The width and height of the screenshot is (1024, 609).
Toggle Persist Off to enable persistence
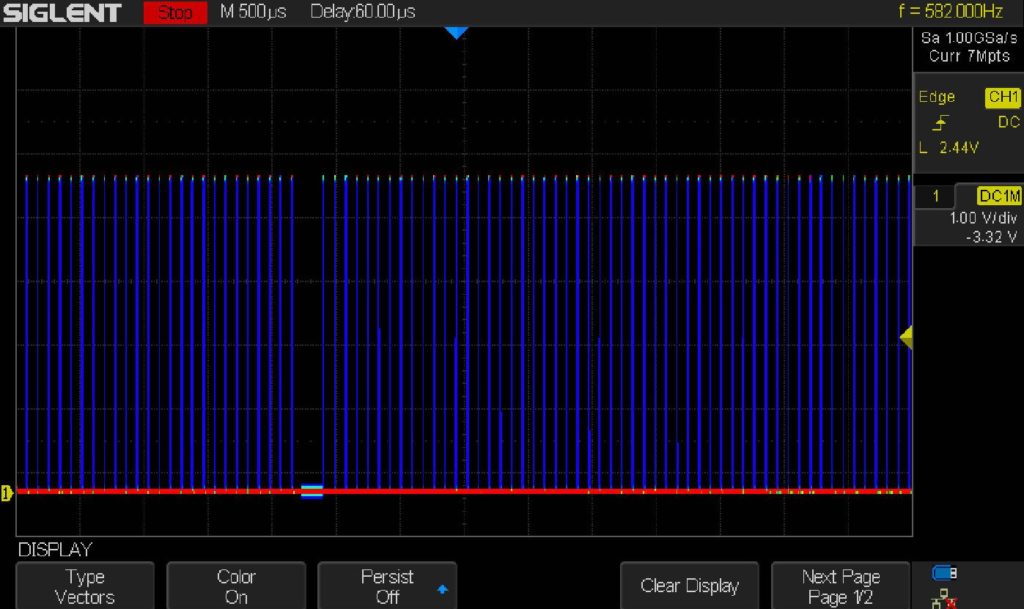tap(387, 585)
